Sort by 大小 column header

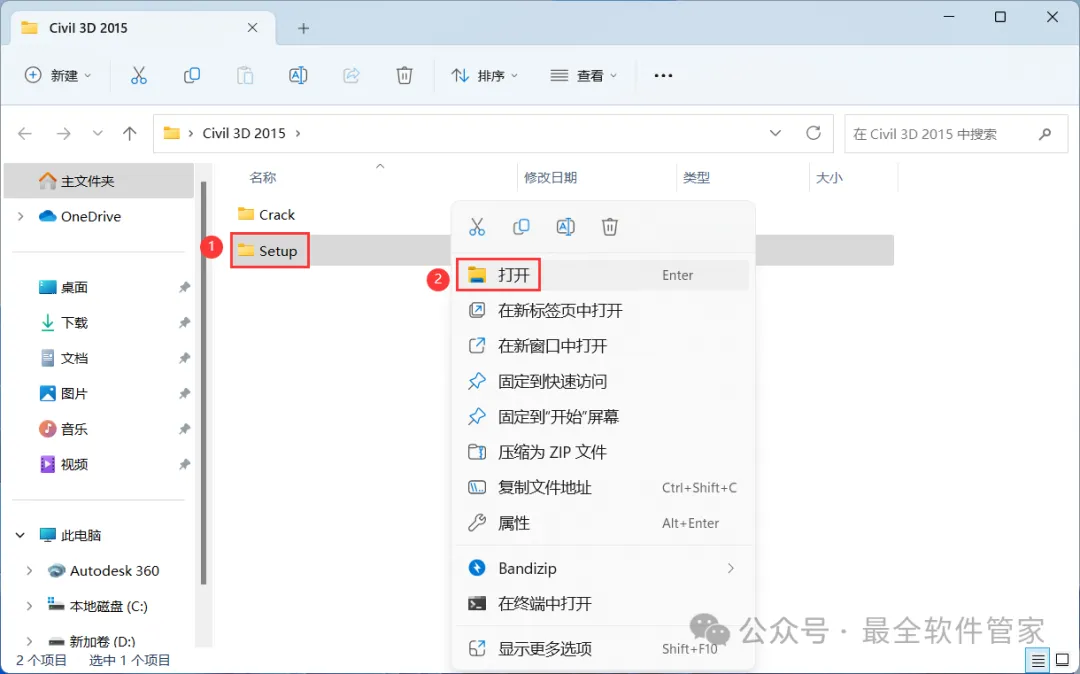(x=829, y=178)
